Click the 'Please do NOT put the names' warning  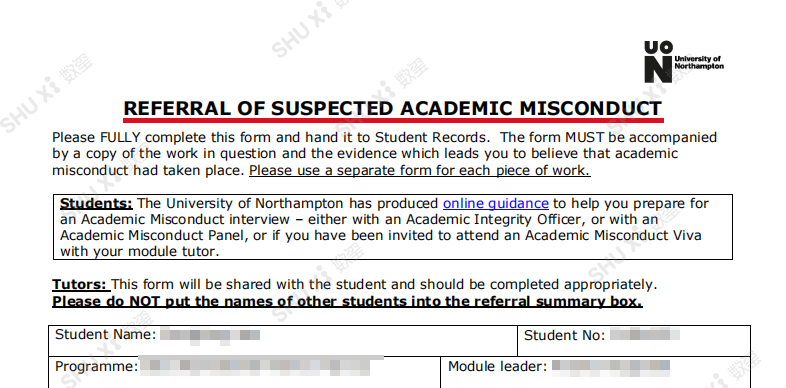[347, 302]
